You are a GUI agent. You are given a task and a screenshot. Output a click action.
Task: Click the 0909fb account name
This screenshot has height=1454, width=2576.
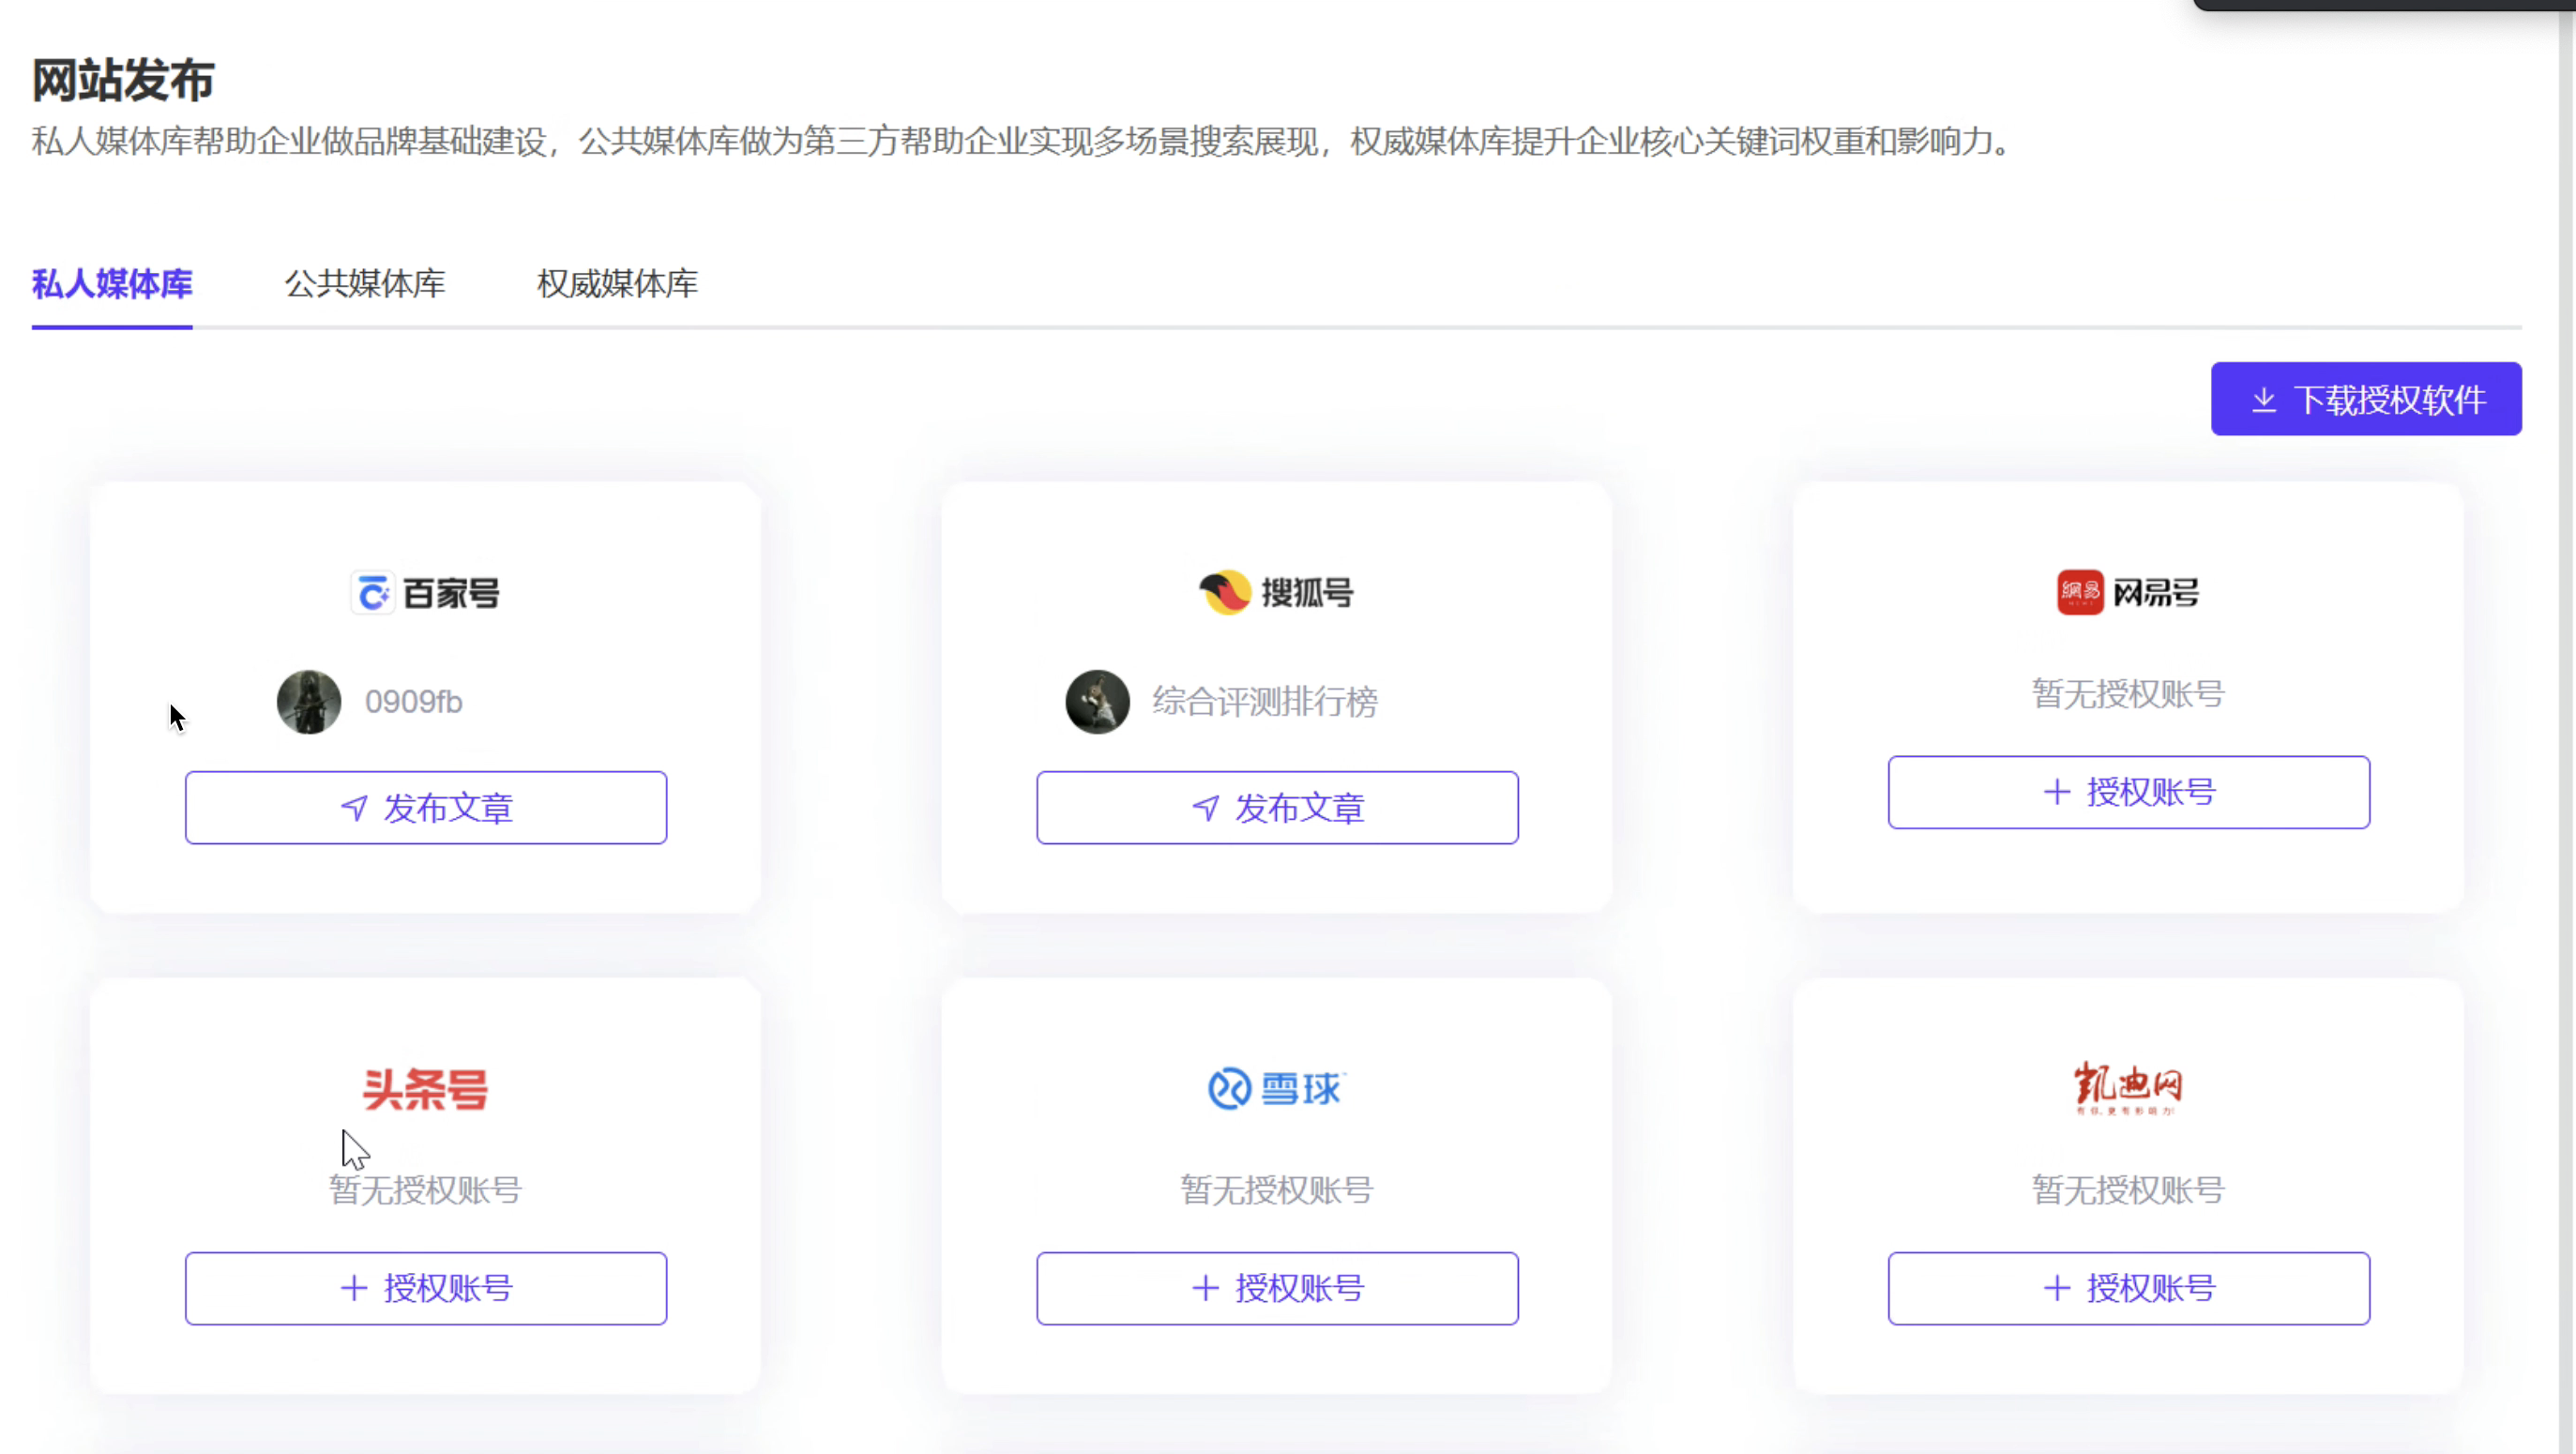pyautogui.click(x=413, y=702)
